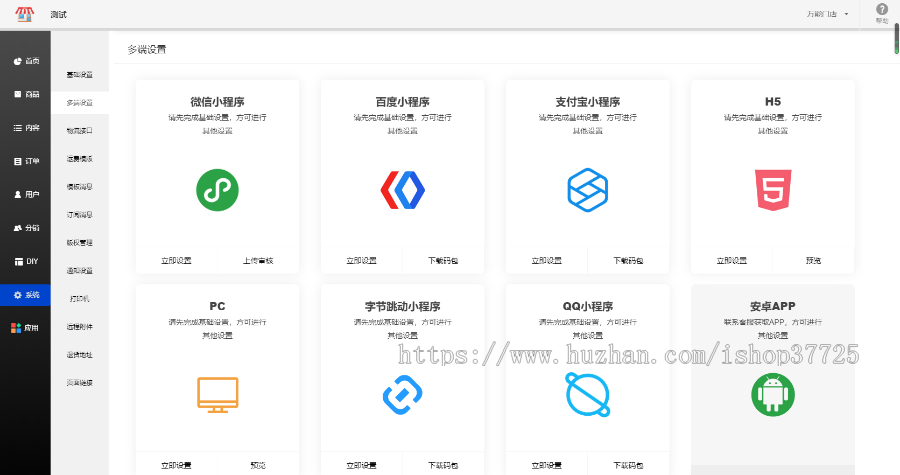
Task: Click the QQ mini program planet icon
Action: click(588, 395)
